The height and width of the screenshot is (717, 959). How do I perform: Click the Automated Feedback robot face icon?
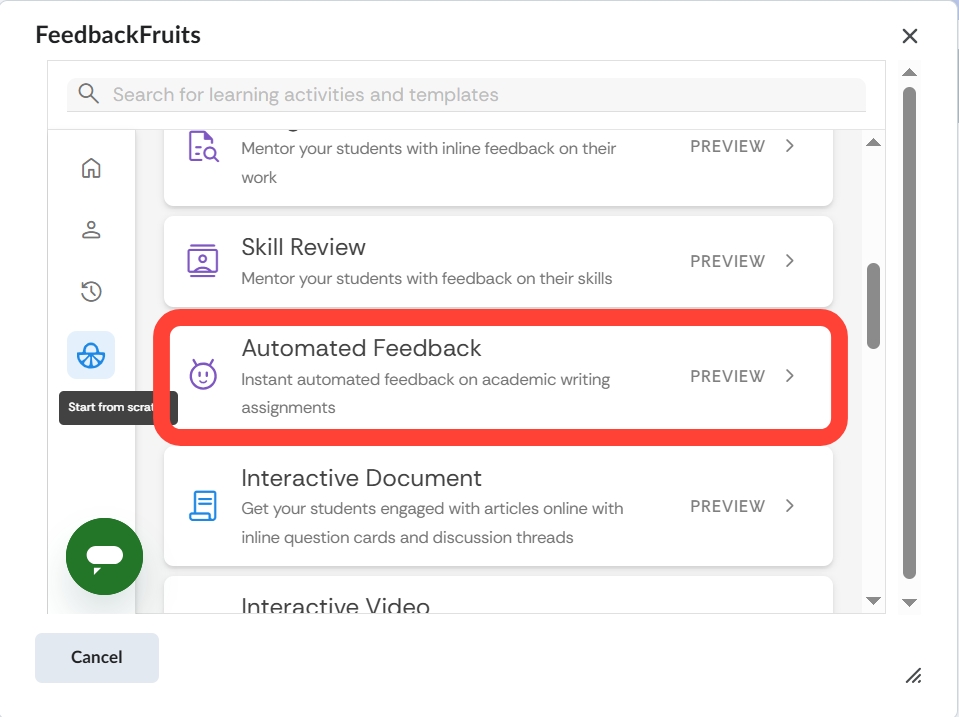click(203, 376)
